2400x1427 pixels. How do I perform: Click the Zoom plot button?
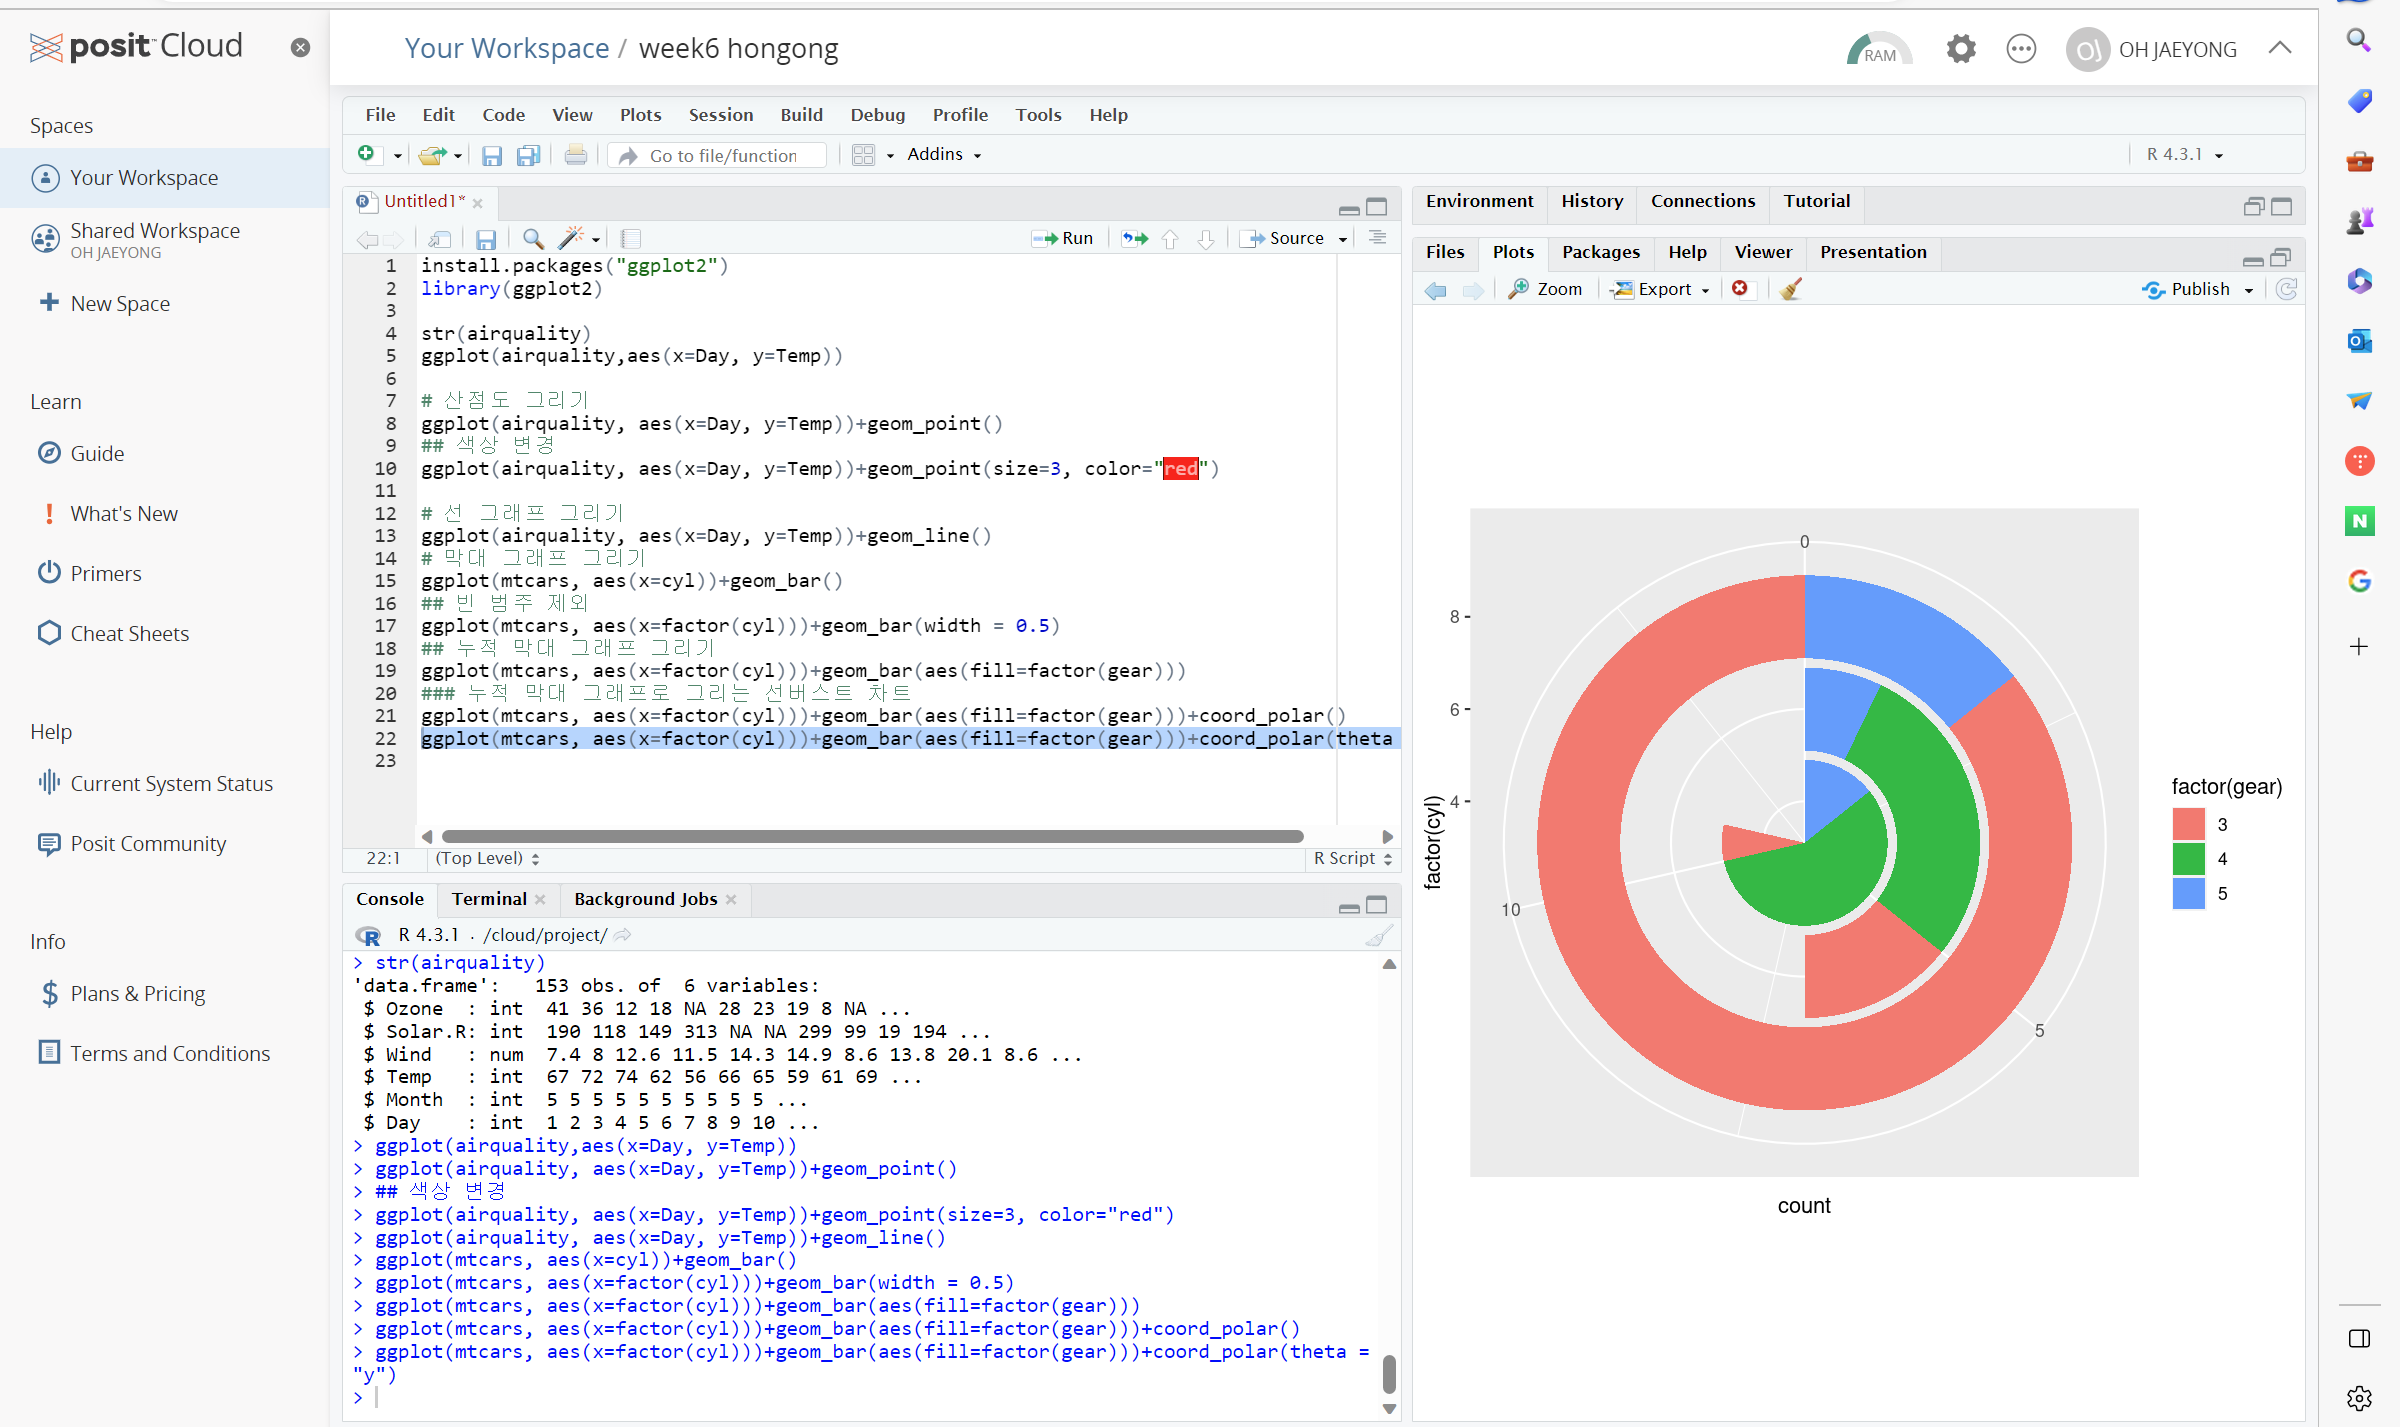[x=1545, y=290]
